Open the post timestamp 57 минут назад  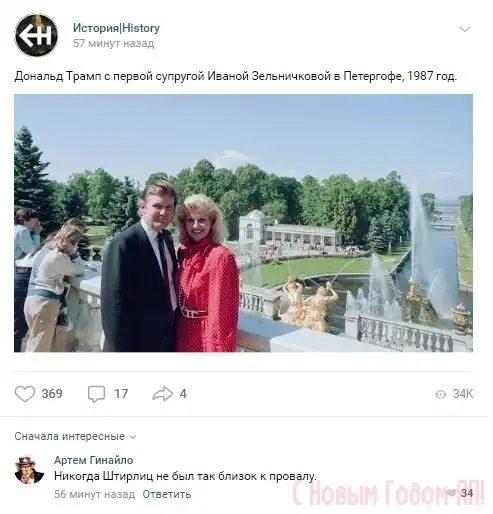[113, 43]
